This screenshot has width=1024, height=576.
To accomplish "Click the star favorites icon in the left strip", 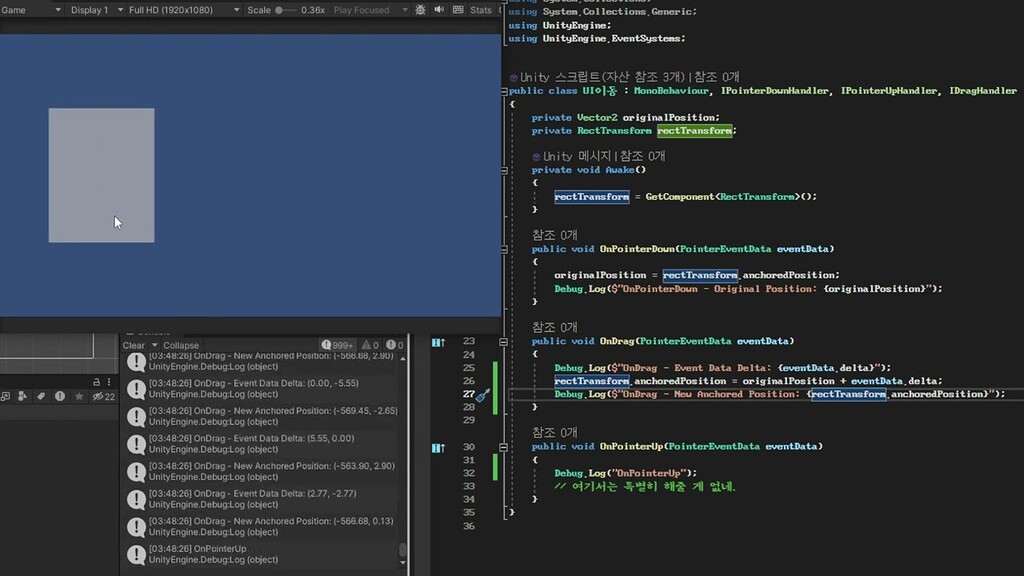I will 77,395.
